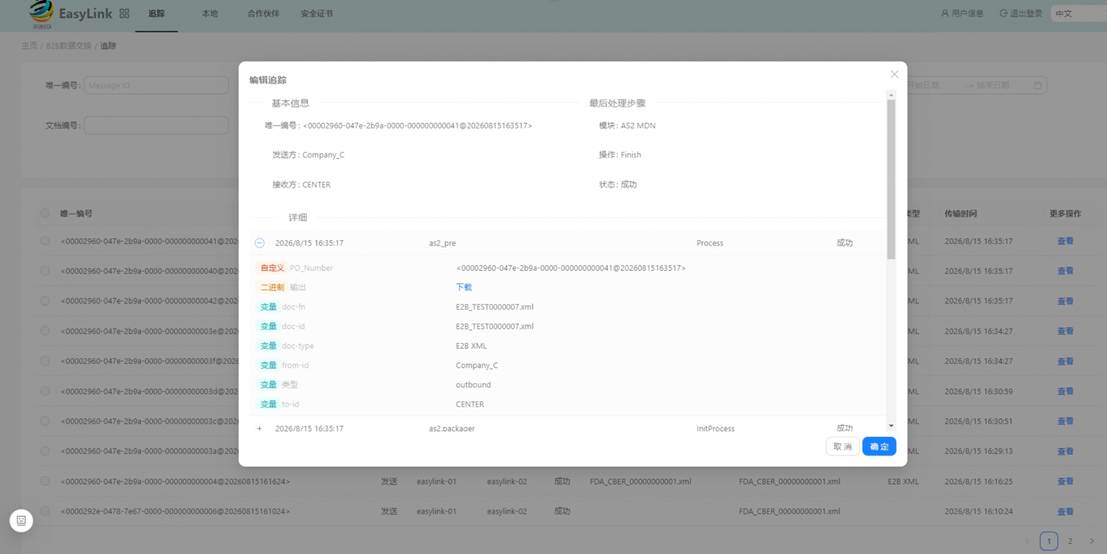The width and height of the screenshot is (1107, 554).
Task: Switch to the 追踪 tab
Action: 156,13
